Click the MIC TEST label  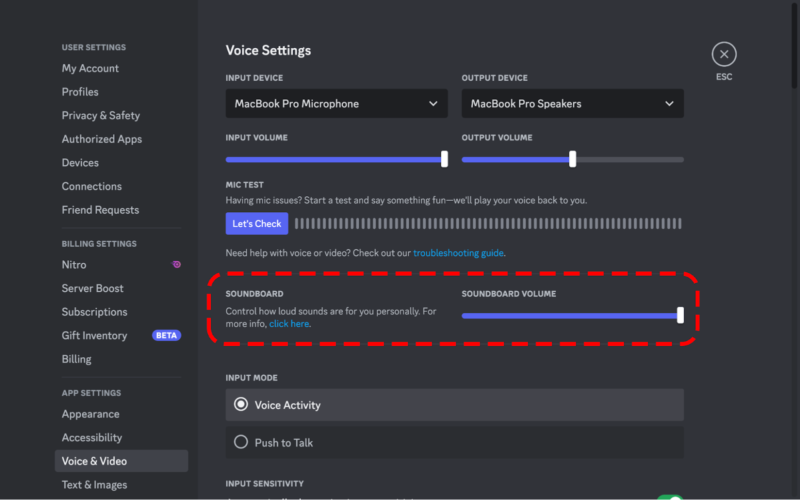pos(244,185)
